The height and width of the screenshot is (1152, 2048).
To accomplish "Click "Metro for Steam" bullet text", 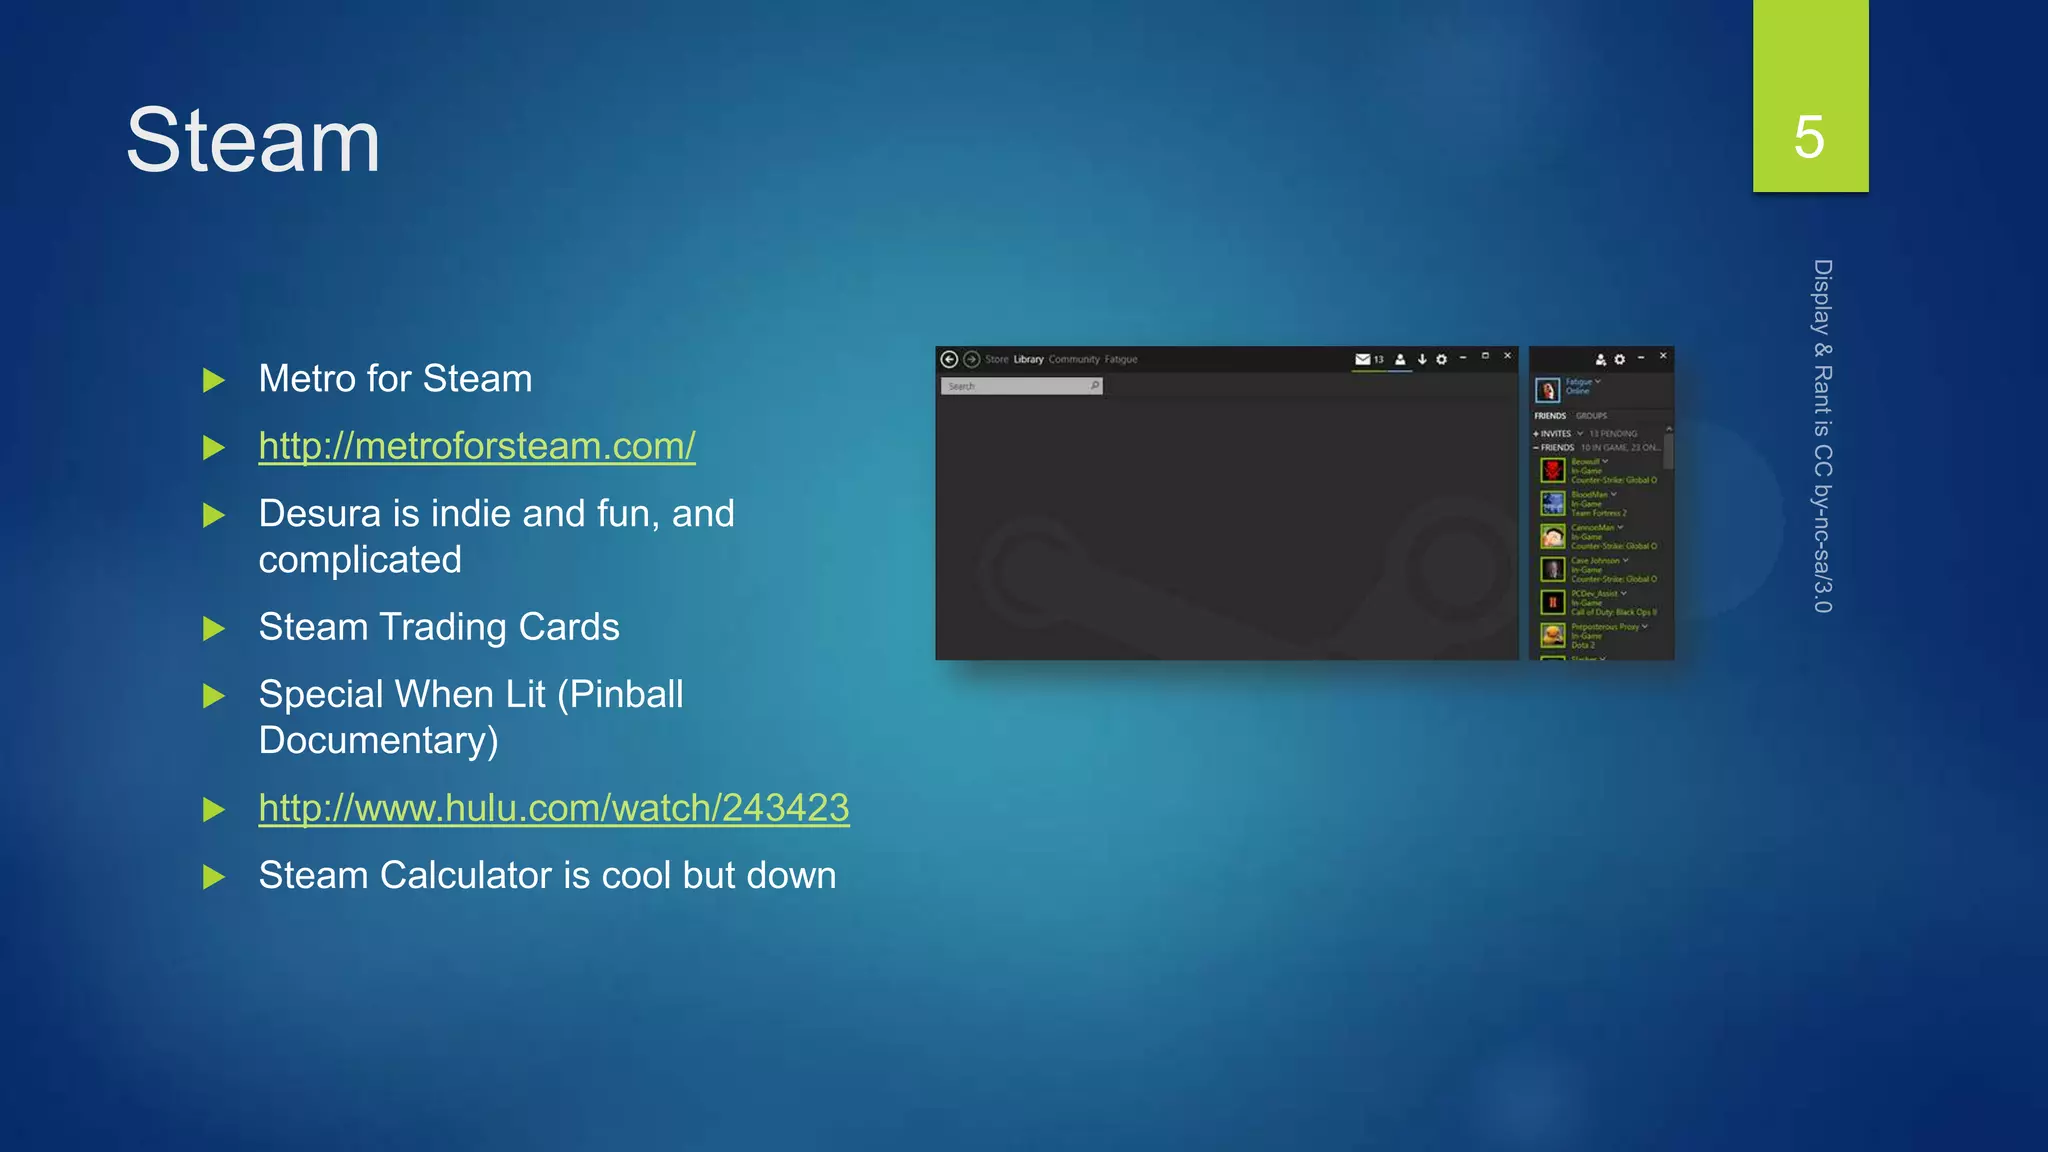I will tap(395, 379).
